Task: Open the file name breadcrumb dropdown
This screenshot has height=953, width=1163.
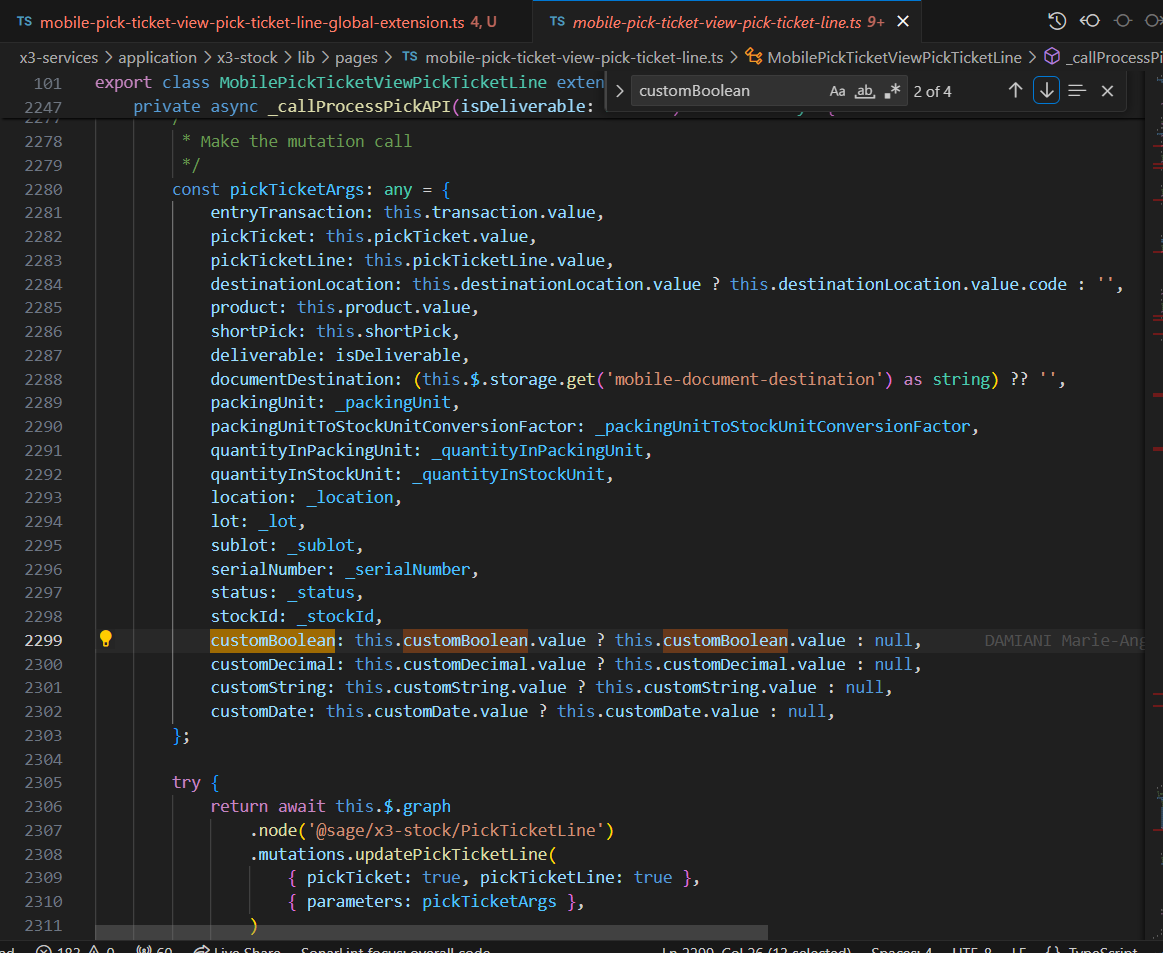Action: pyautogui.click(x=573, y=57)
